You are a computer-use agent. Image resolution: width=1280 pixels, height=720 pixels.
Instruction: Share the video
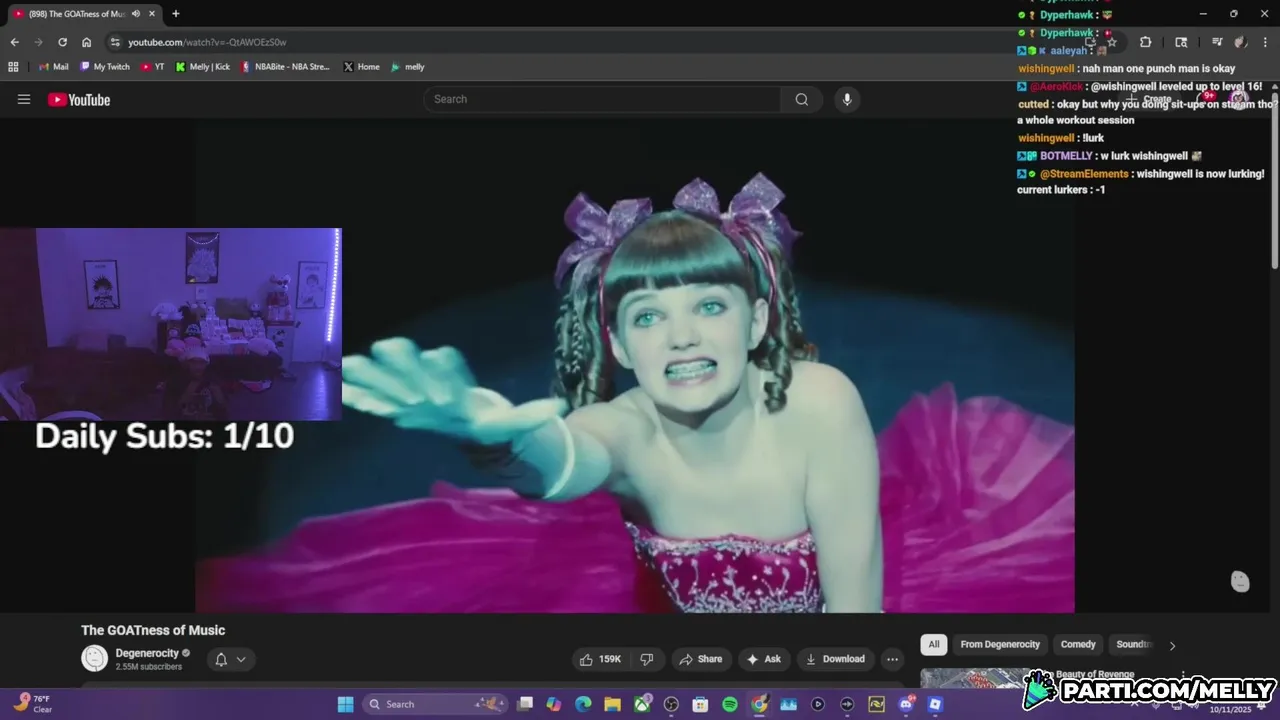point(700,659)
